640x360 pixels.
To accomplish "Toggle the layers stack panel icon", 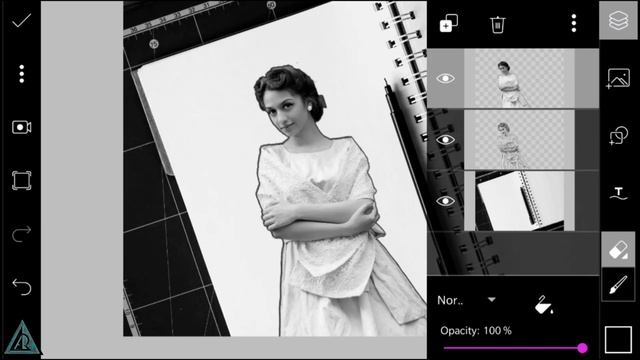I will point(618,20).
